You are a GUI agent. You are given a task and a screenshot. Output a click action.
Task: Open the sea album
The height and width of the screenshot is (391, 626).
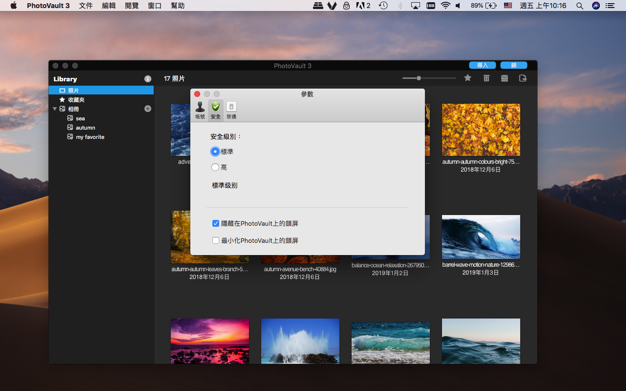[80, 118]
